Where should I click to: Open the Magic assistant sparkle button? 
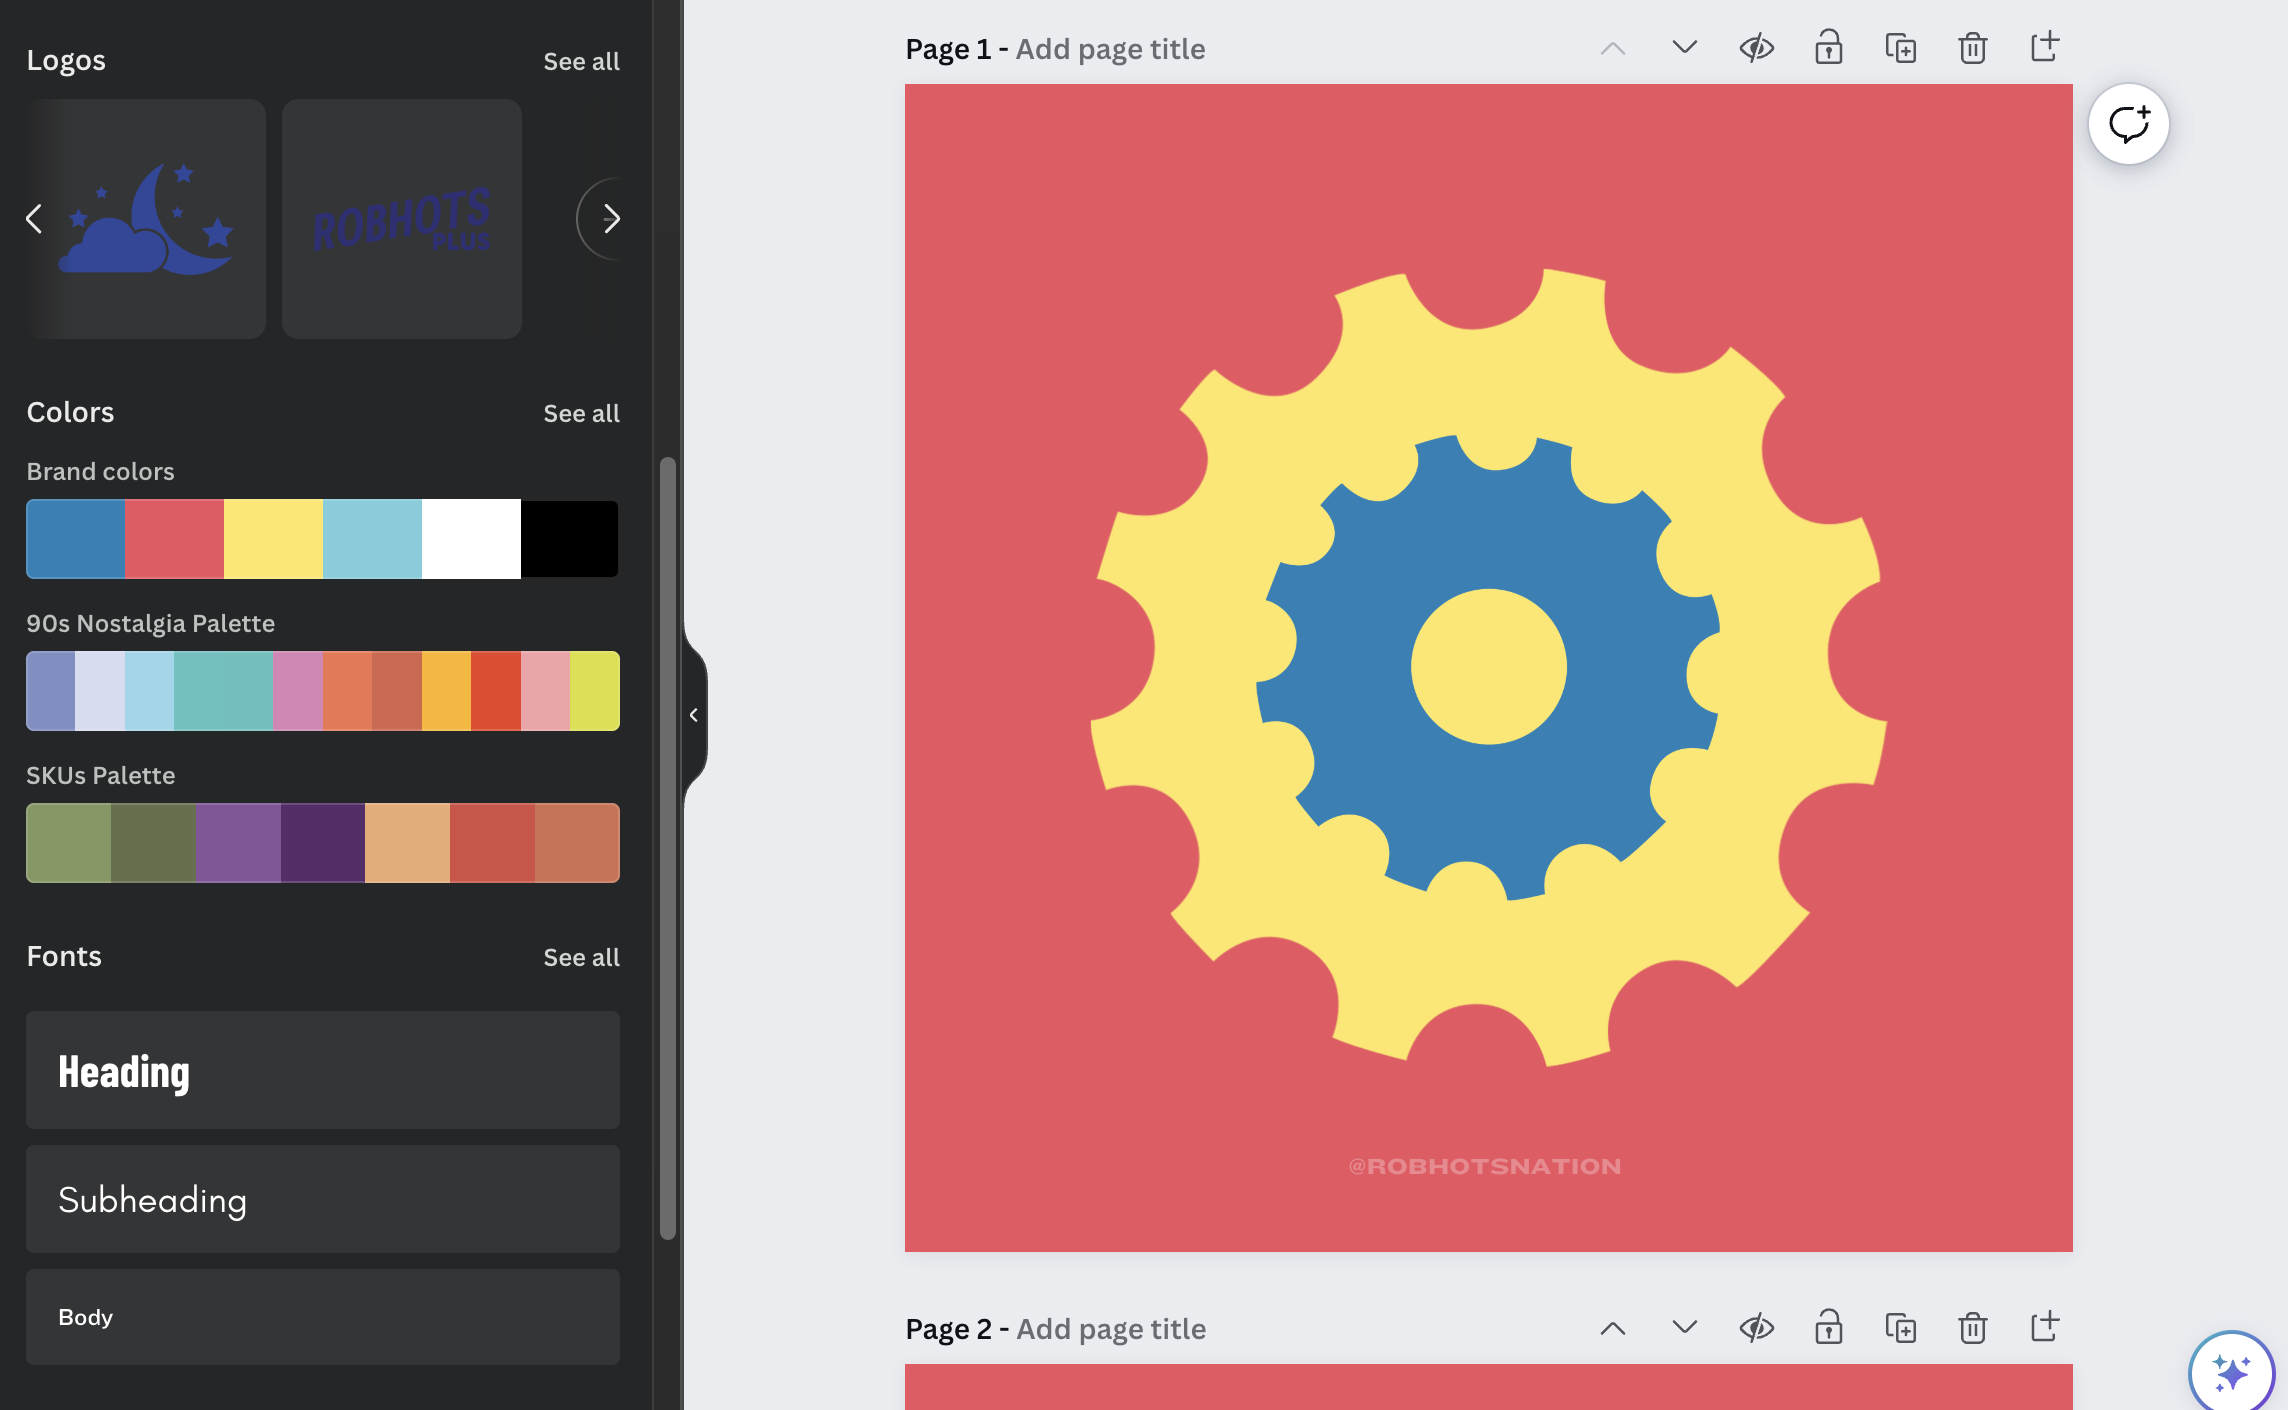2231,1372
